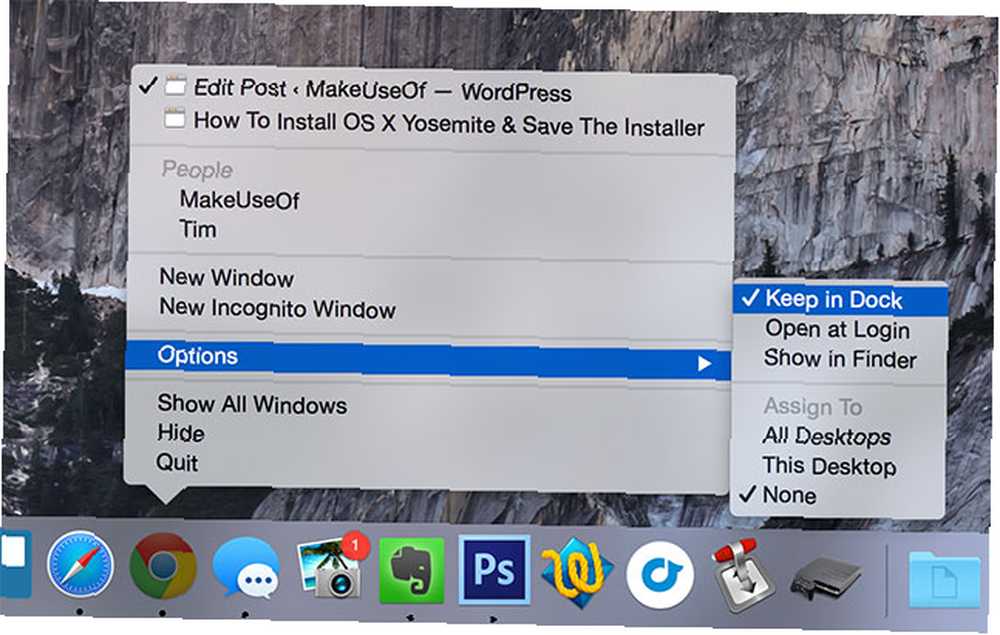
Task: Toggle Keep in Dock option
Action: point(839,299)
